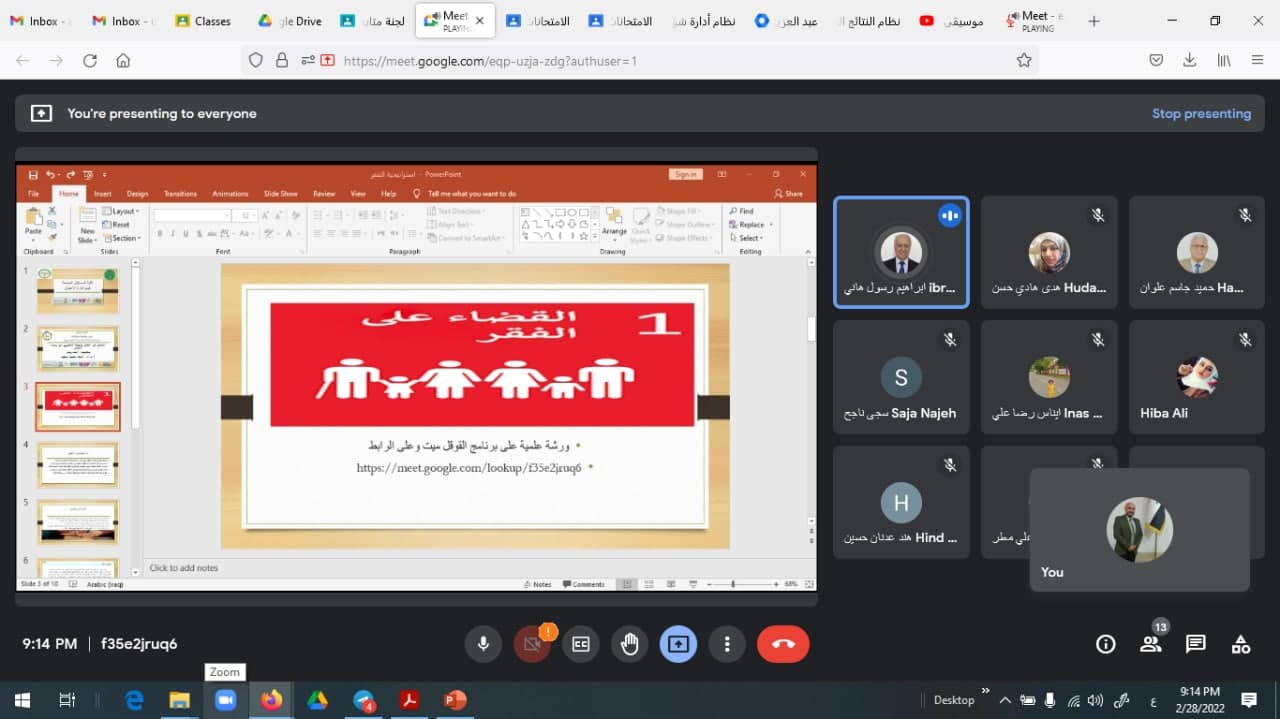
Task: Click the self-view tile labeled You
Action: tap(1140, 530)
